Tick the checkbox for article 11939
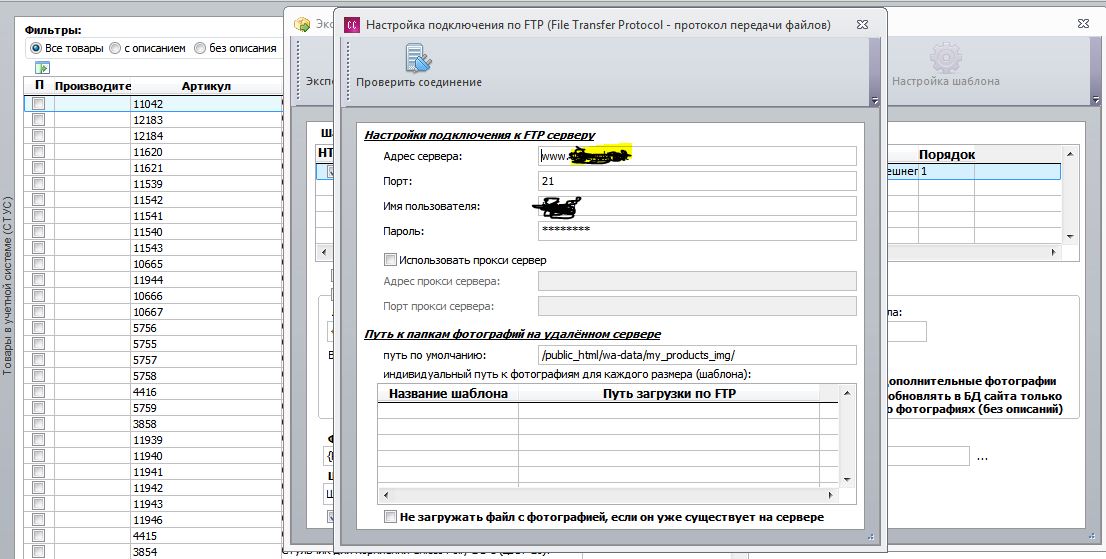This screenshot has width=1106, height=559. tap(39, 440)
